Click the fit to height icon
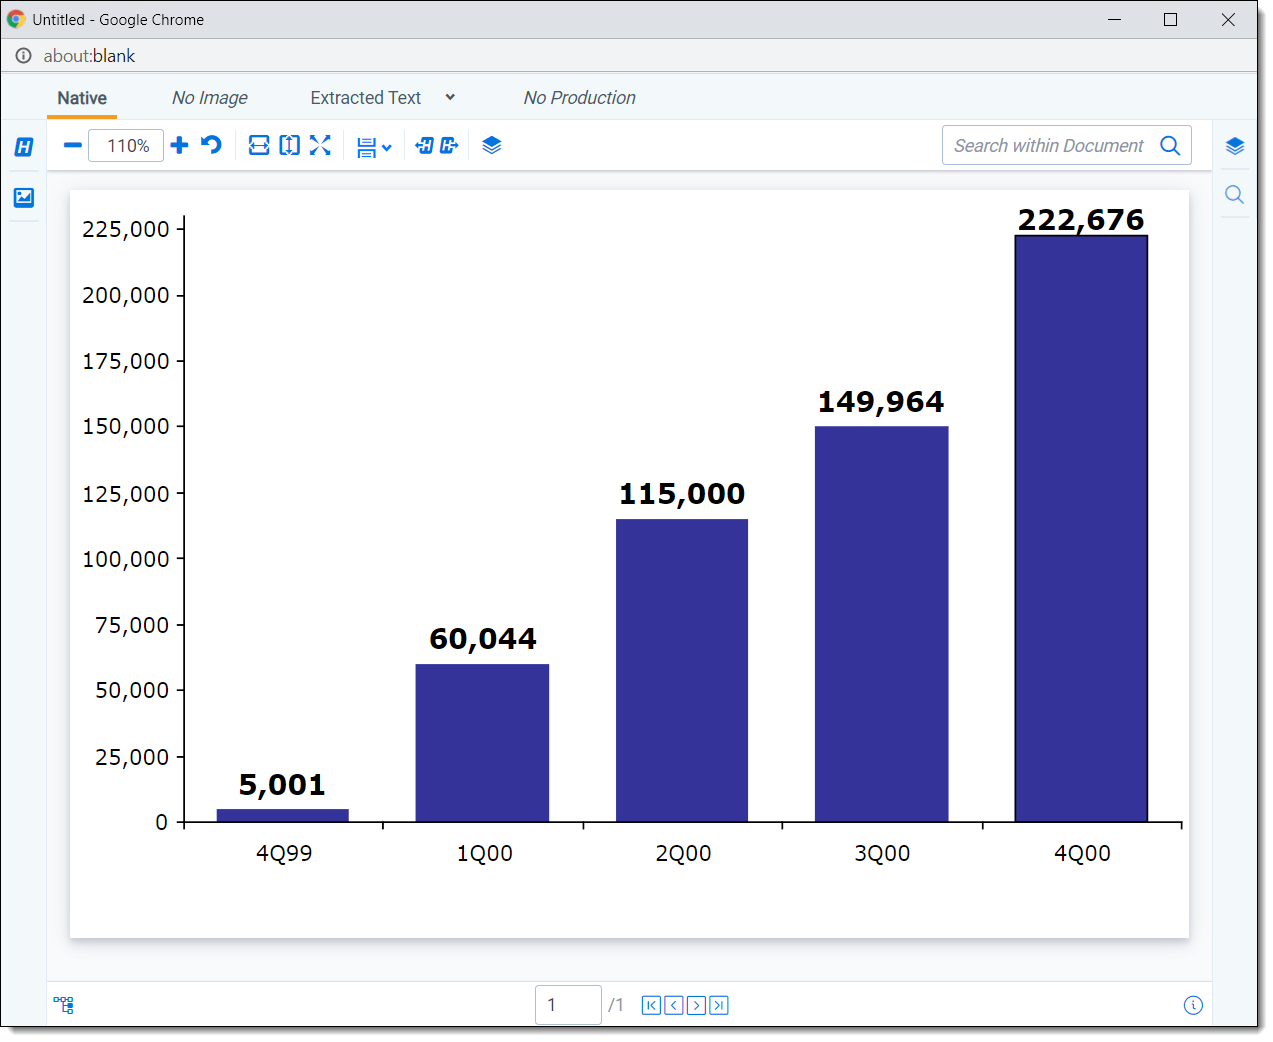 click(289, 146)
